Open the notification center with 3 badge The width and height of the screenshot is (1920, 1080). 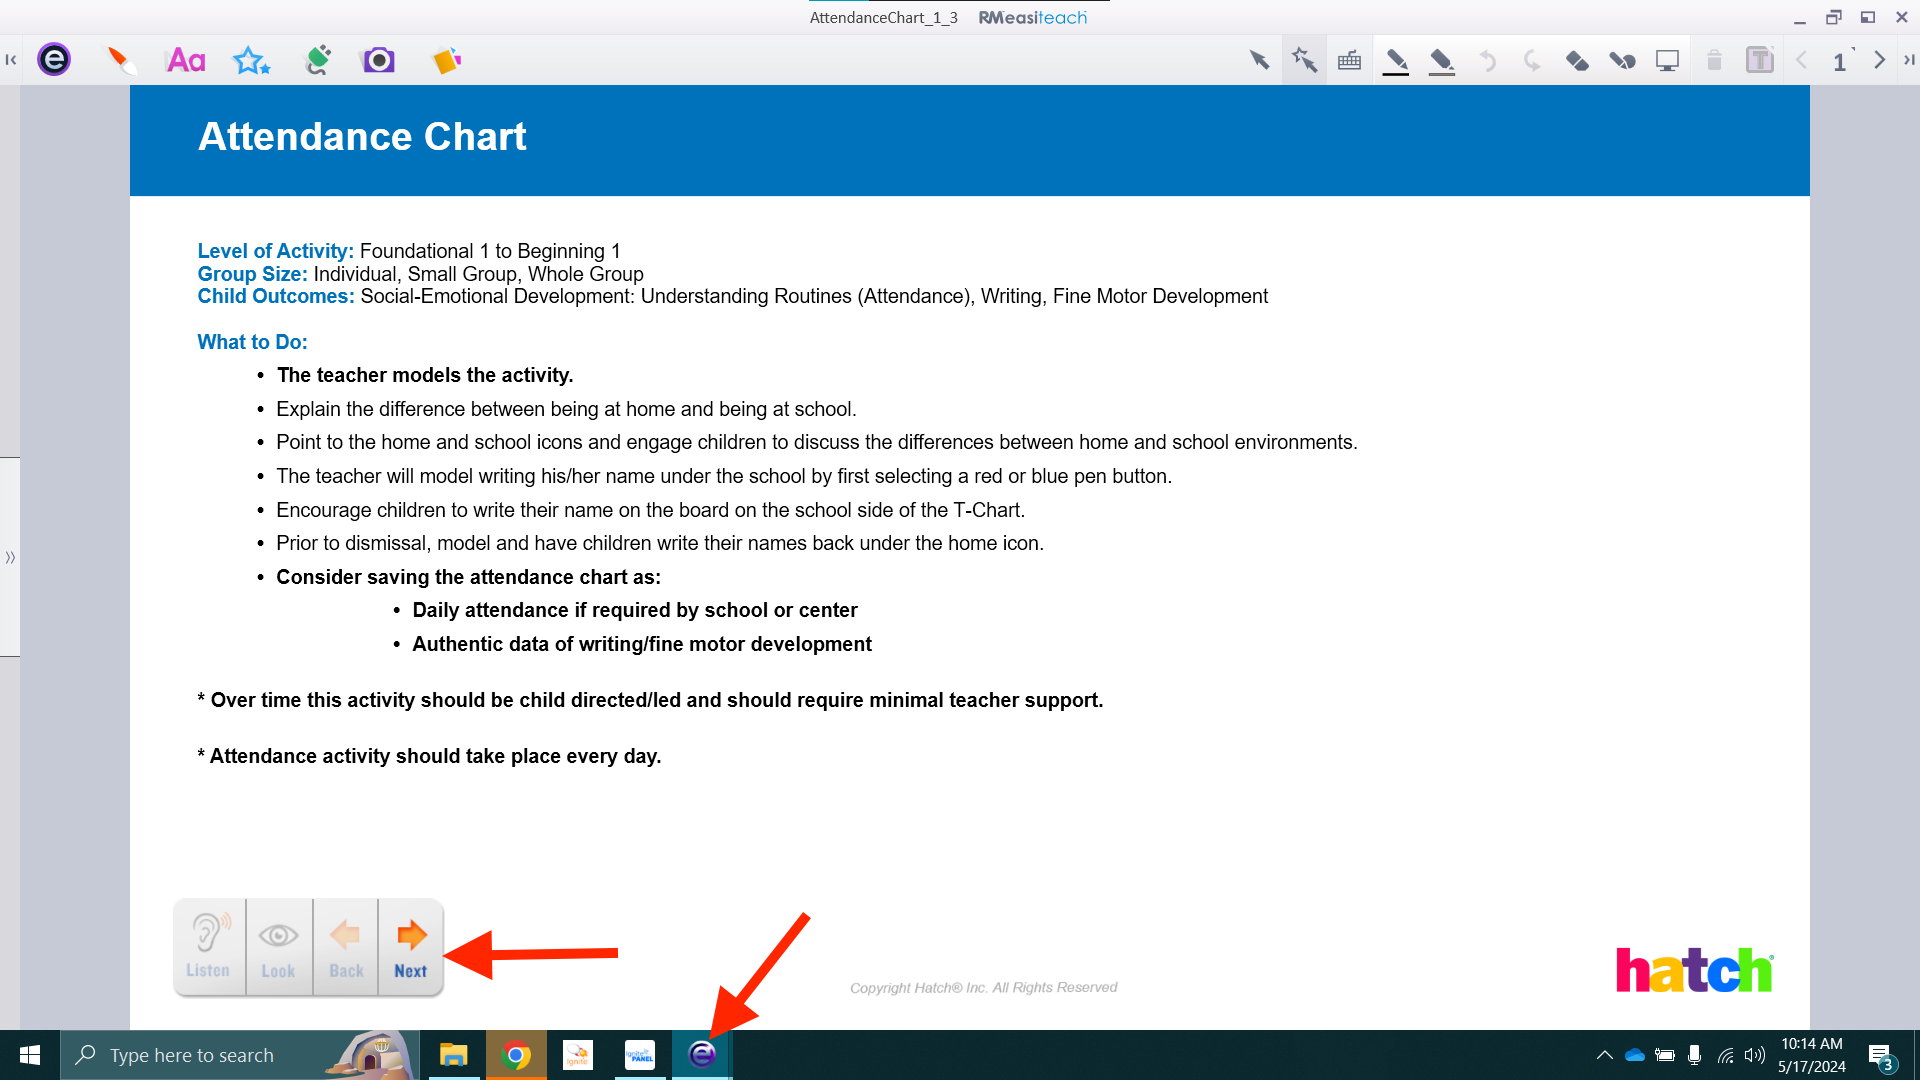[1880, 1056]
